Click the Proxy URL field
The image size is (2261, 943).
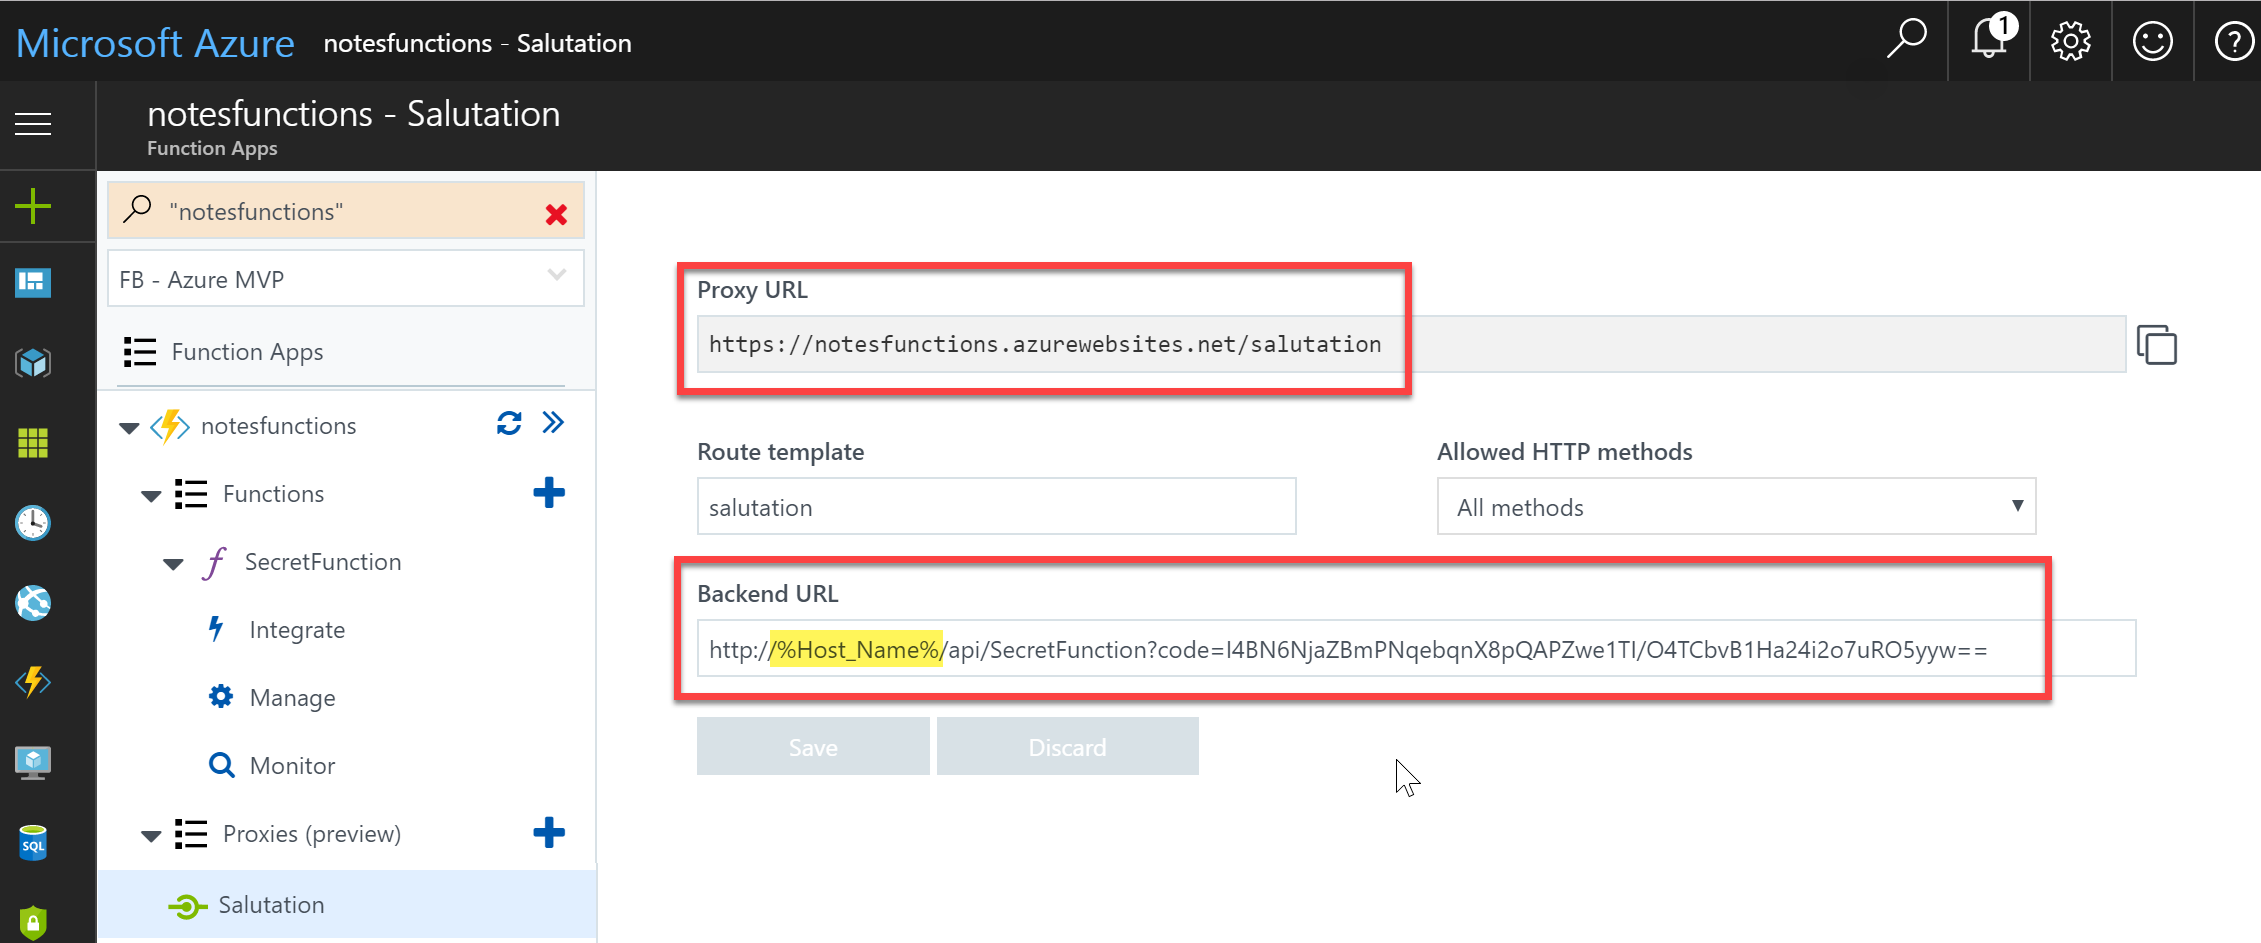coord(1411,344)
